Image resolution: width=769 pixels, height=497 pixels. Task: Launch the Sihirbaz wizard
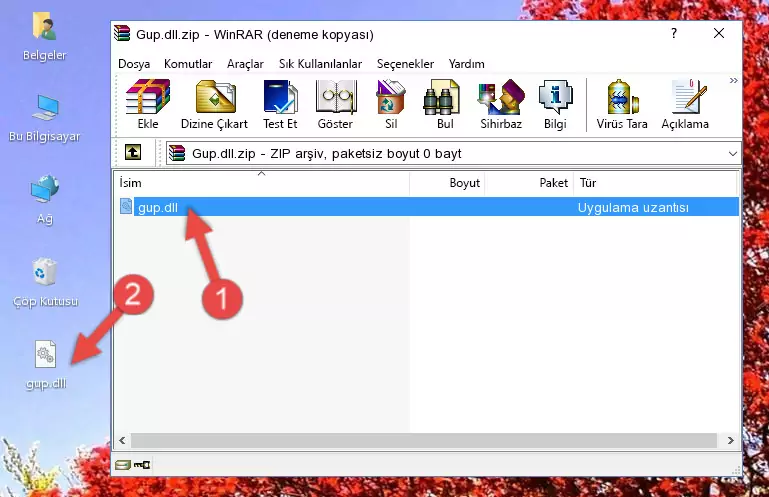pos(501,104)
